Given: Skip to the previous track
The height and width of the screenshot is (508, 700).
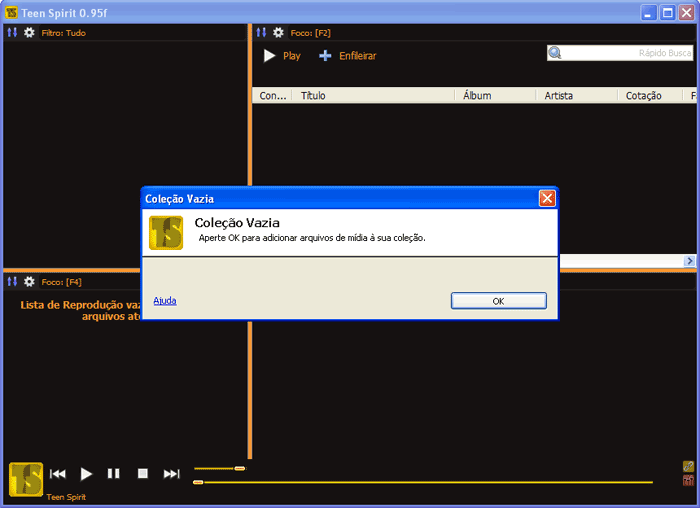Looking at the screenshot, I should pyautogui.click(x=58, y=474).
